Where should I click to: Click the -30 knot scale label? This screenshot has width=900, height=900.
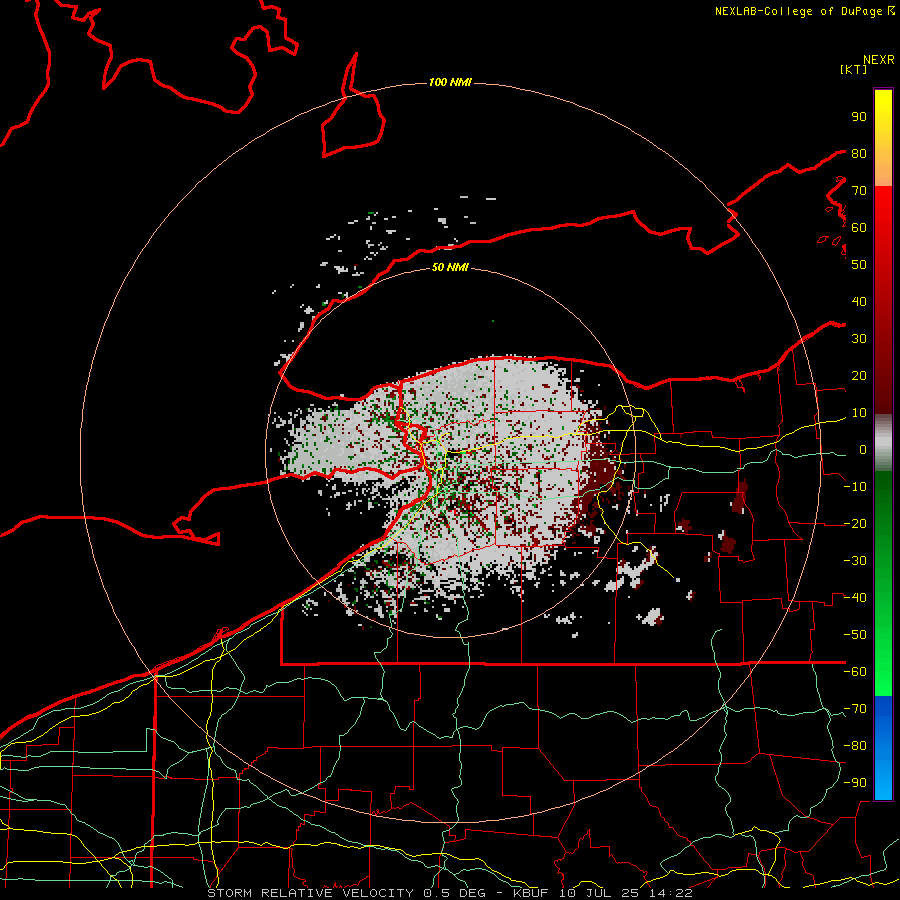[x=855, y=561]
